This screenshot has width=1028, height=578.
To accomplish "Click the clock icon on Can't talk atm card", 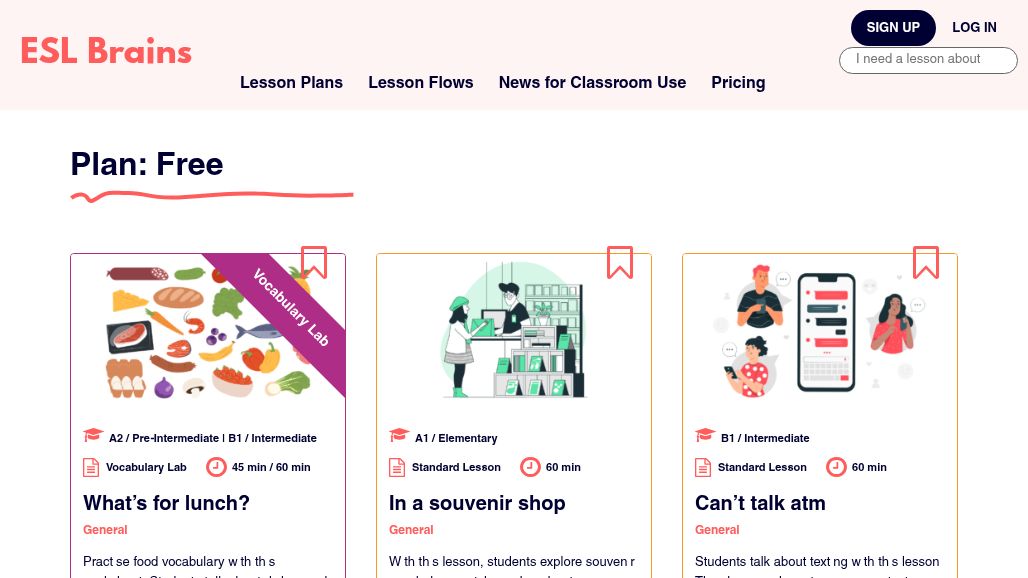I will [836, 467].
